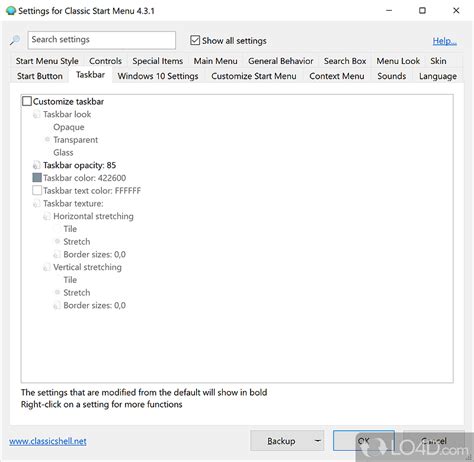
Task: Choose Stretch under Vertical stretching
Action: (x=77, y=293)
